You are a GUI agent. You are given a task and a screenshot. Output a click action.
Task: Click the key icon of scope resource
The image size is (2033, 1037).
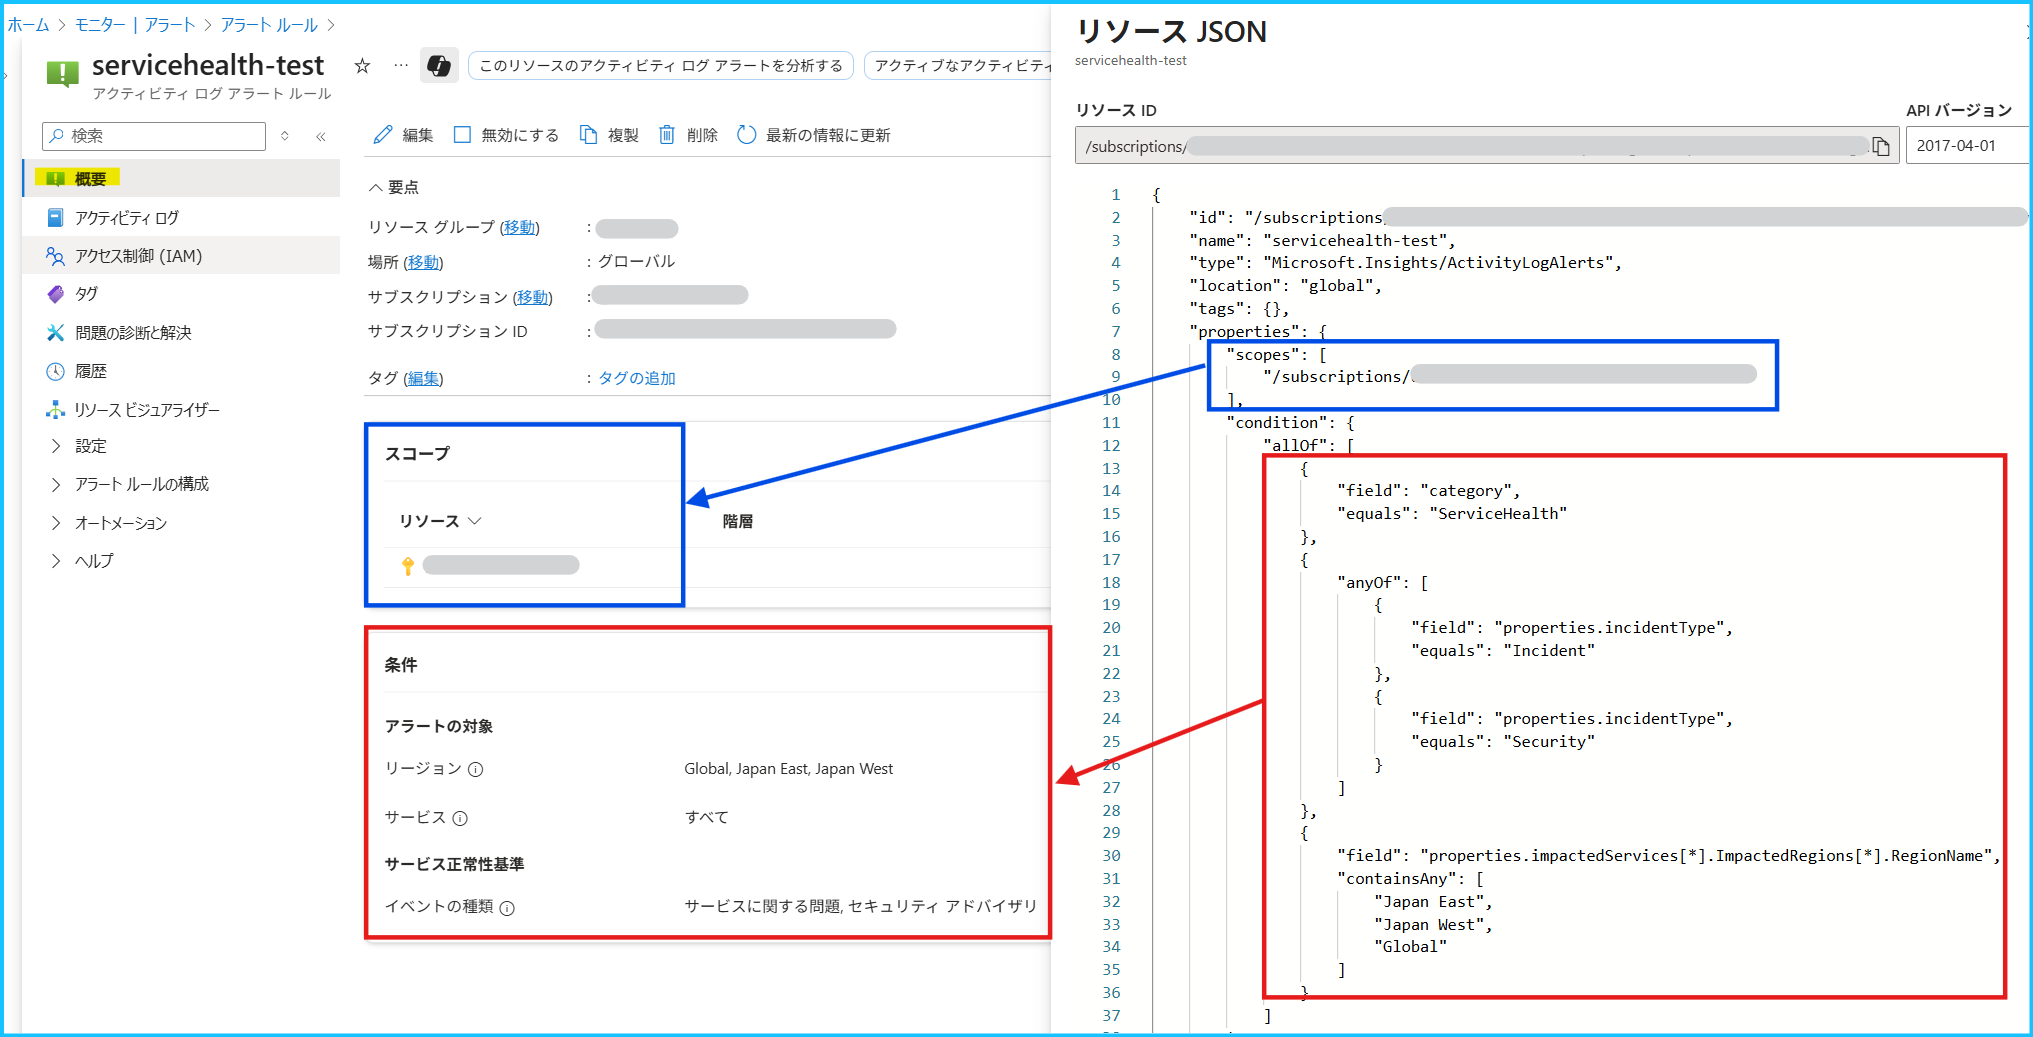[408, 566]
